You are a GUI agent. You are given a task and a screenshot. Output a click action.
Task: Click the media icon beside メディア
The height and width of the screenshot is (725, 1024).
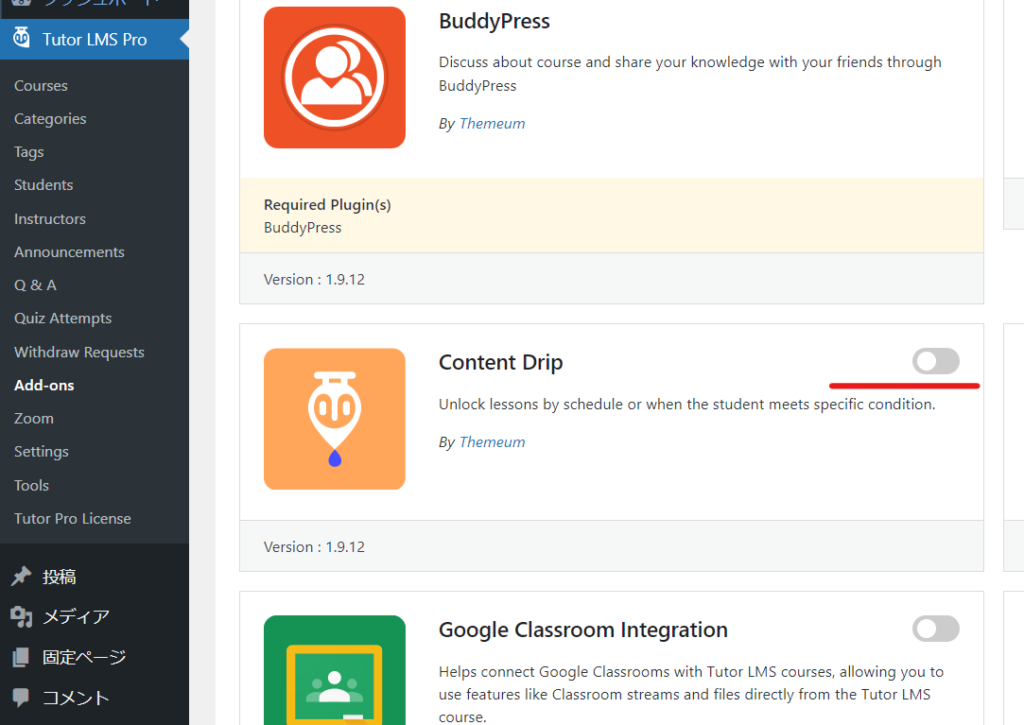tap(21, 617)
